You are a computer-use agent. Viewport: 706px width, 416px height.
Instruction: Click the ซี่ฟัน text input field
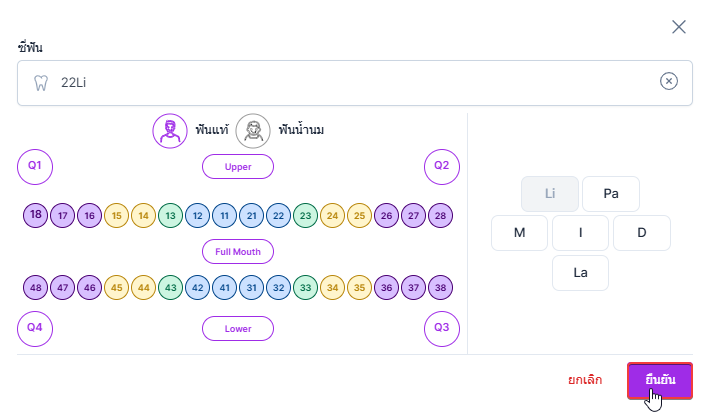coord(350,83)
